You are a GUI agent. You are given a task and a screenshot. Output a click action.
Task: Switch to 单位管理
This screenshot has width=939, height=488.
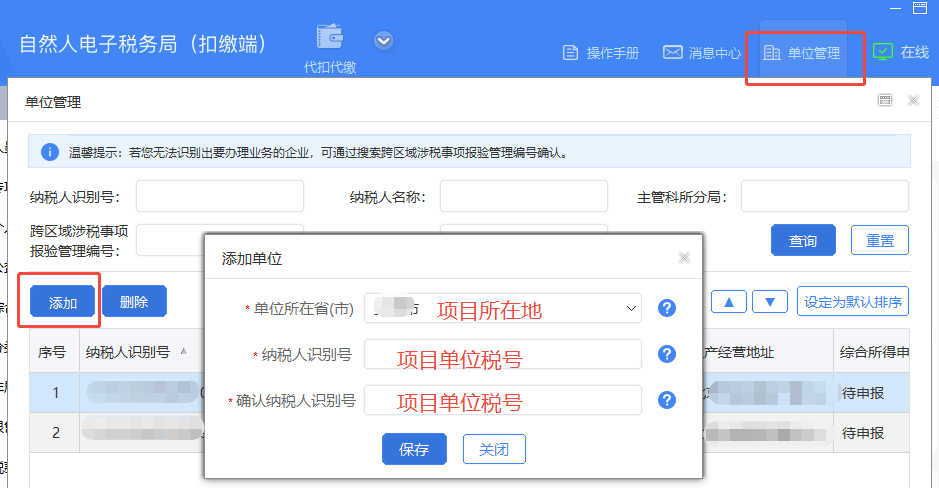tap(801, 53)
